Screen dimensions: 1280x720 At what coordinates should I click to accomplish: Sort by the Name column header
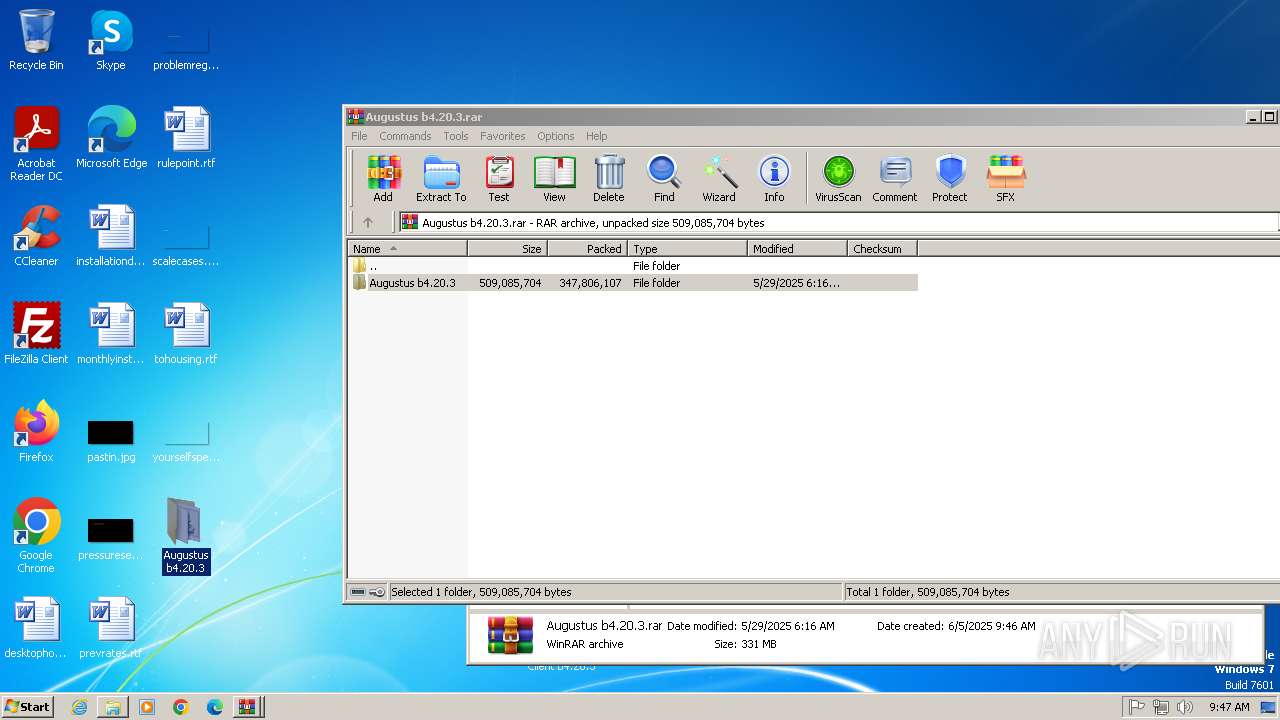(407, 249)
